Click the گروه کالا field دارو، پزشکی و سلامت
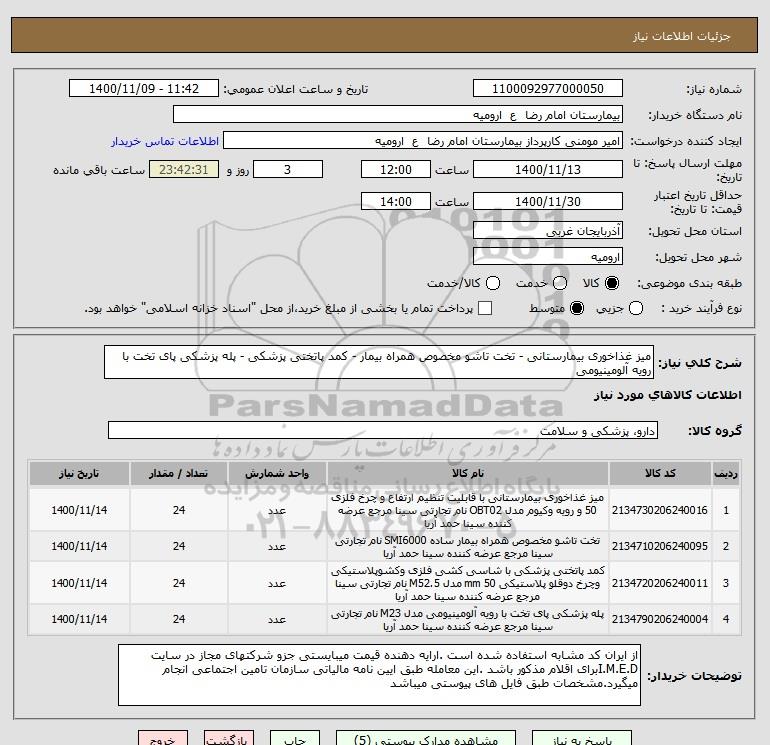Viewport: 770px width, 745px height. click(383, 430)
